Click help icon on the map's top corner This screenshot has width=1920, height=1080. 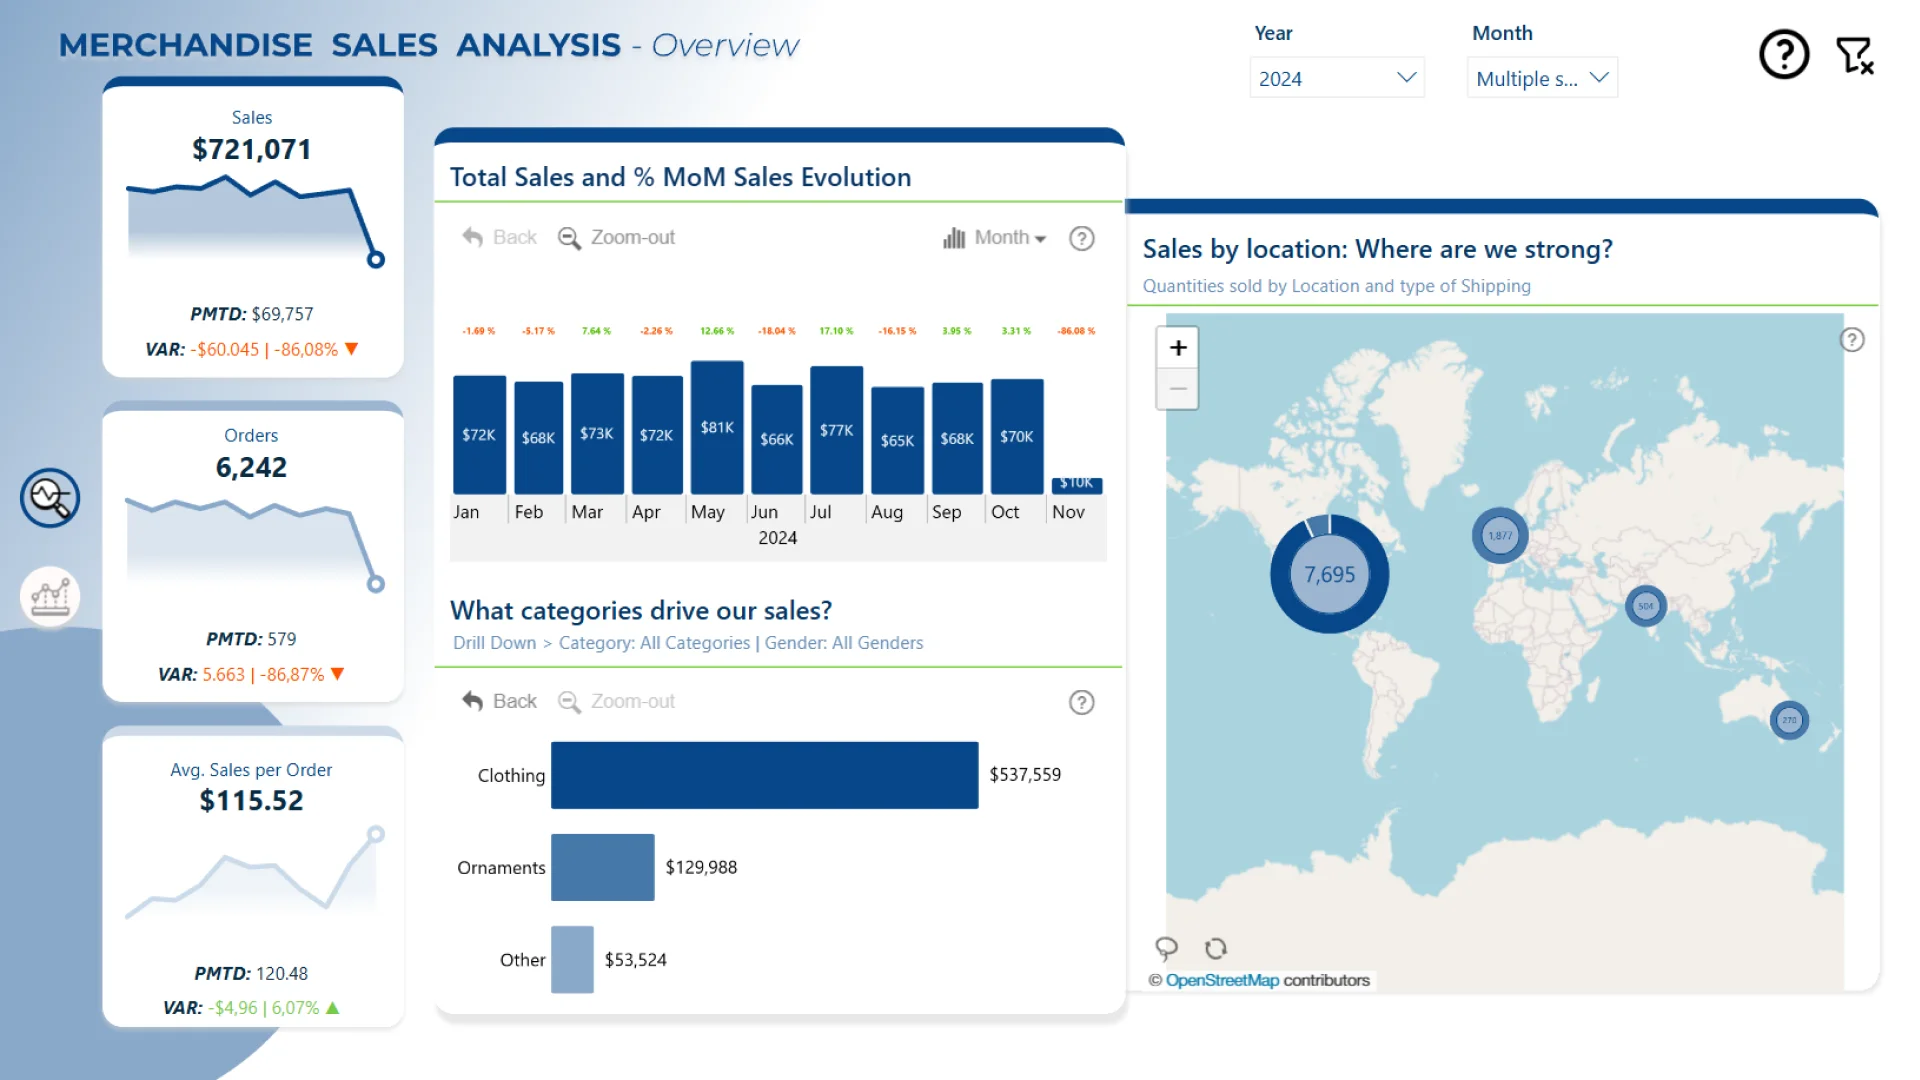(x=1852, y=340)
